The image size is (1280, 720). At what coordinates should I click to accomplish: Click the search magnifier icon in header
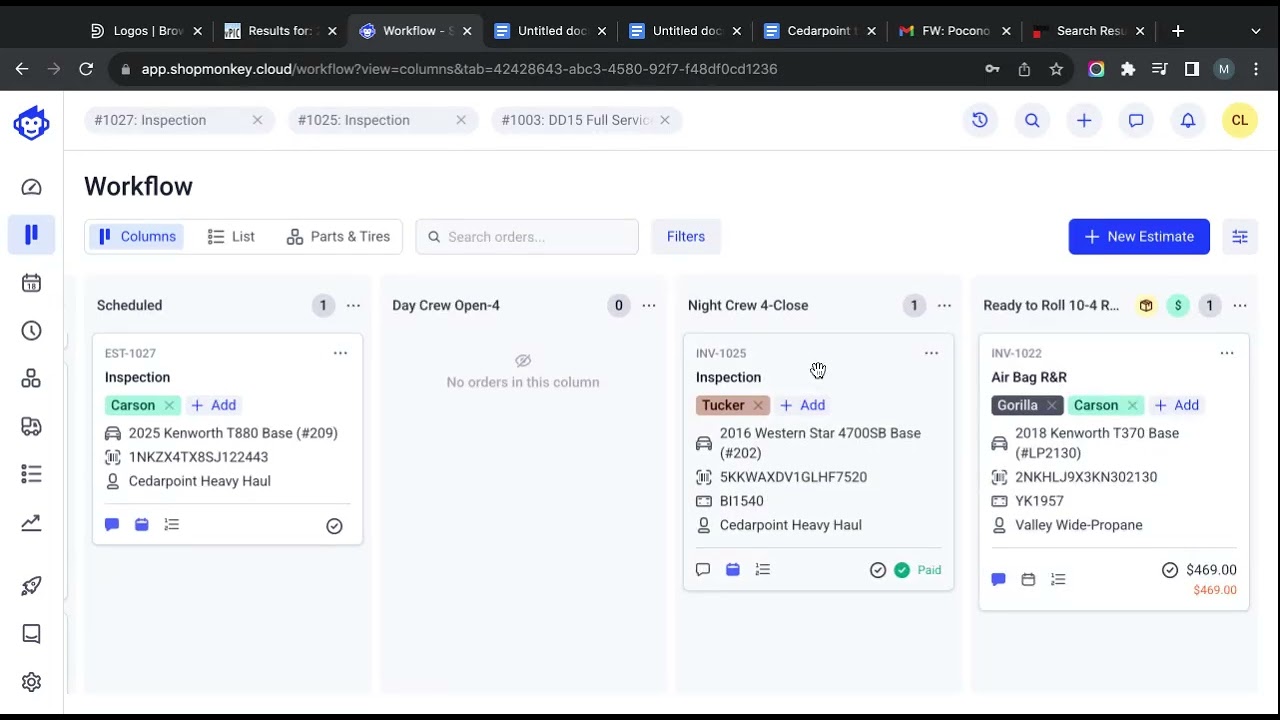[x=1032, y=120]
